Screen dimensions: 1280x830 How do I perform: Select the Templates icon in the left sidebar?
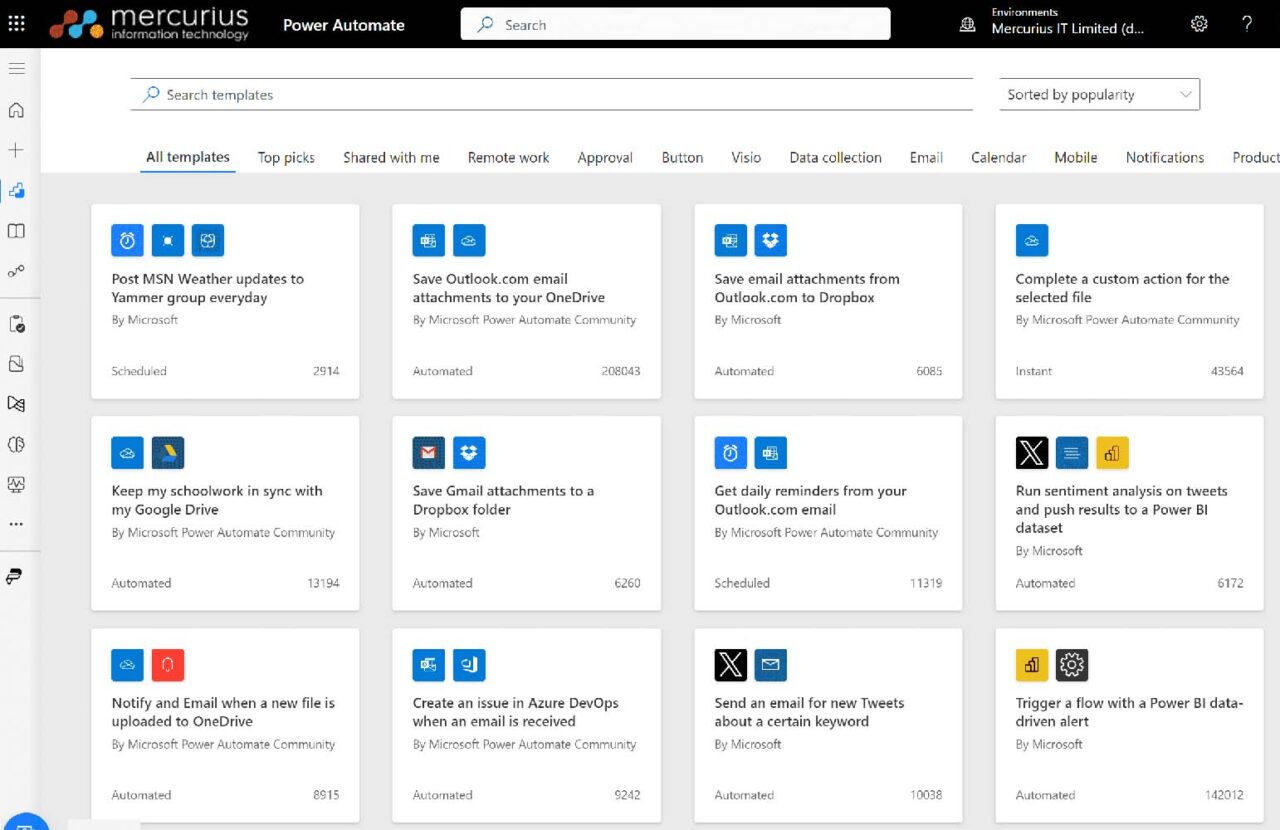pos(15,190)
